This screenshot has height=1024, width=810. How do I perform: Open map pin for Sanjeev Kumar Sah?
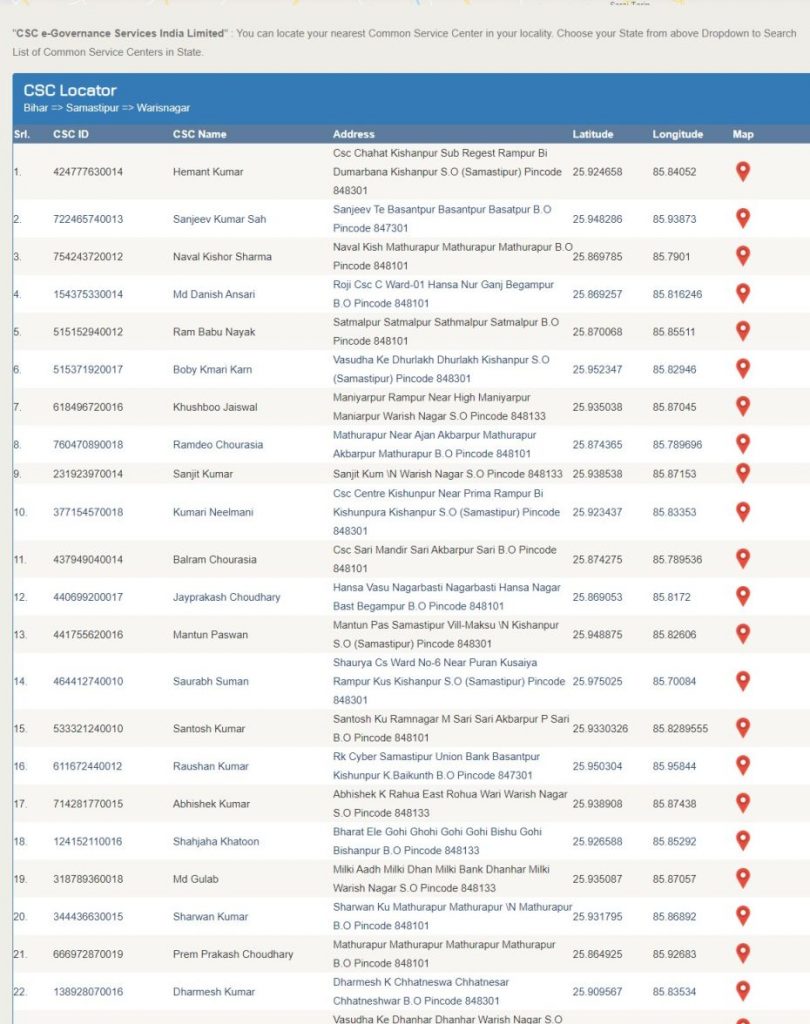pos(743,218)
